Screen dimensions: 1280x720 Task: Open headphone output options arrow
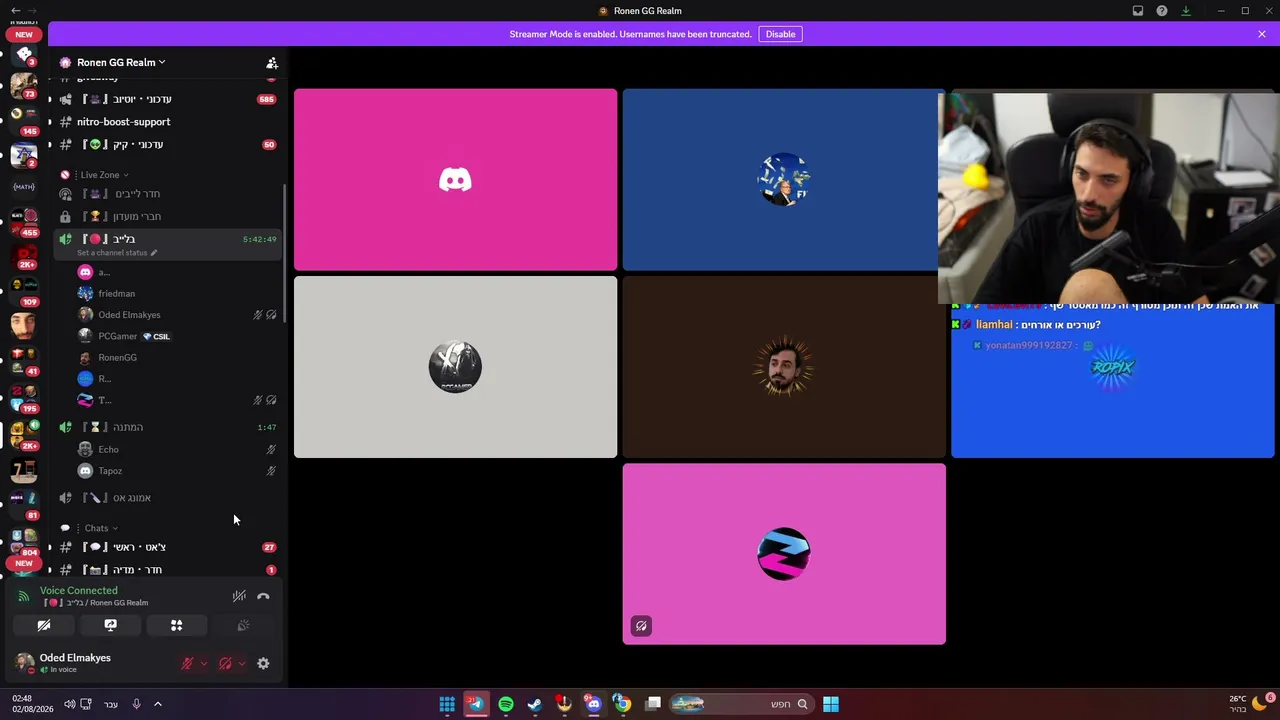242,663
